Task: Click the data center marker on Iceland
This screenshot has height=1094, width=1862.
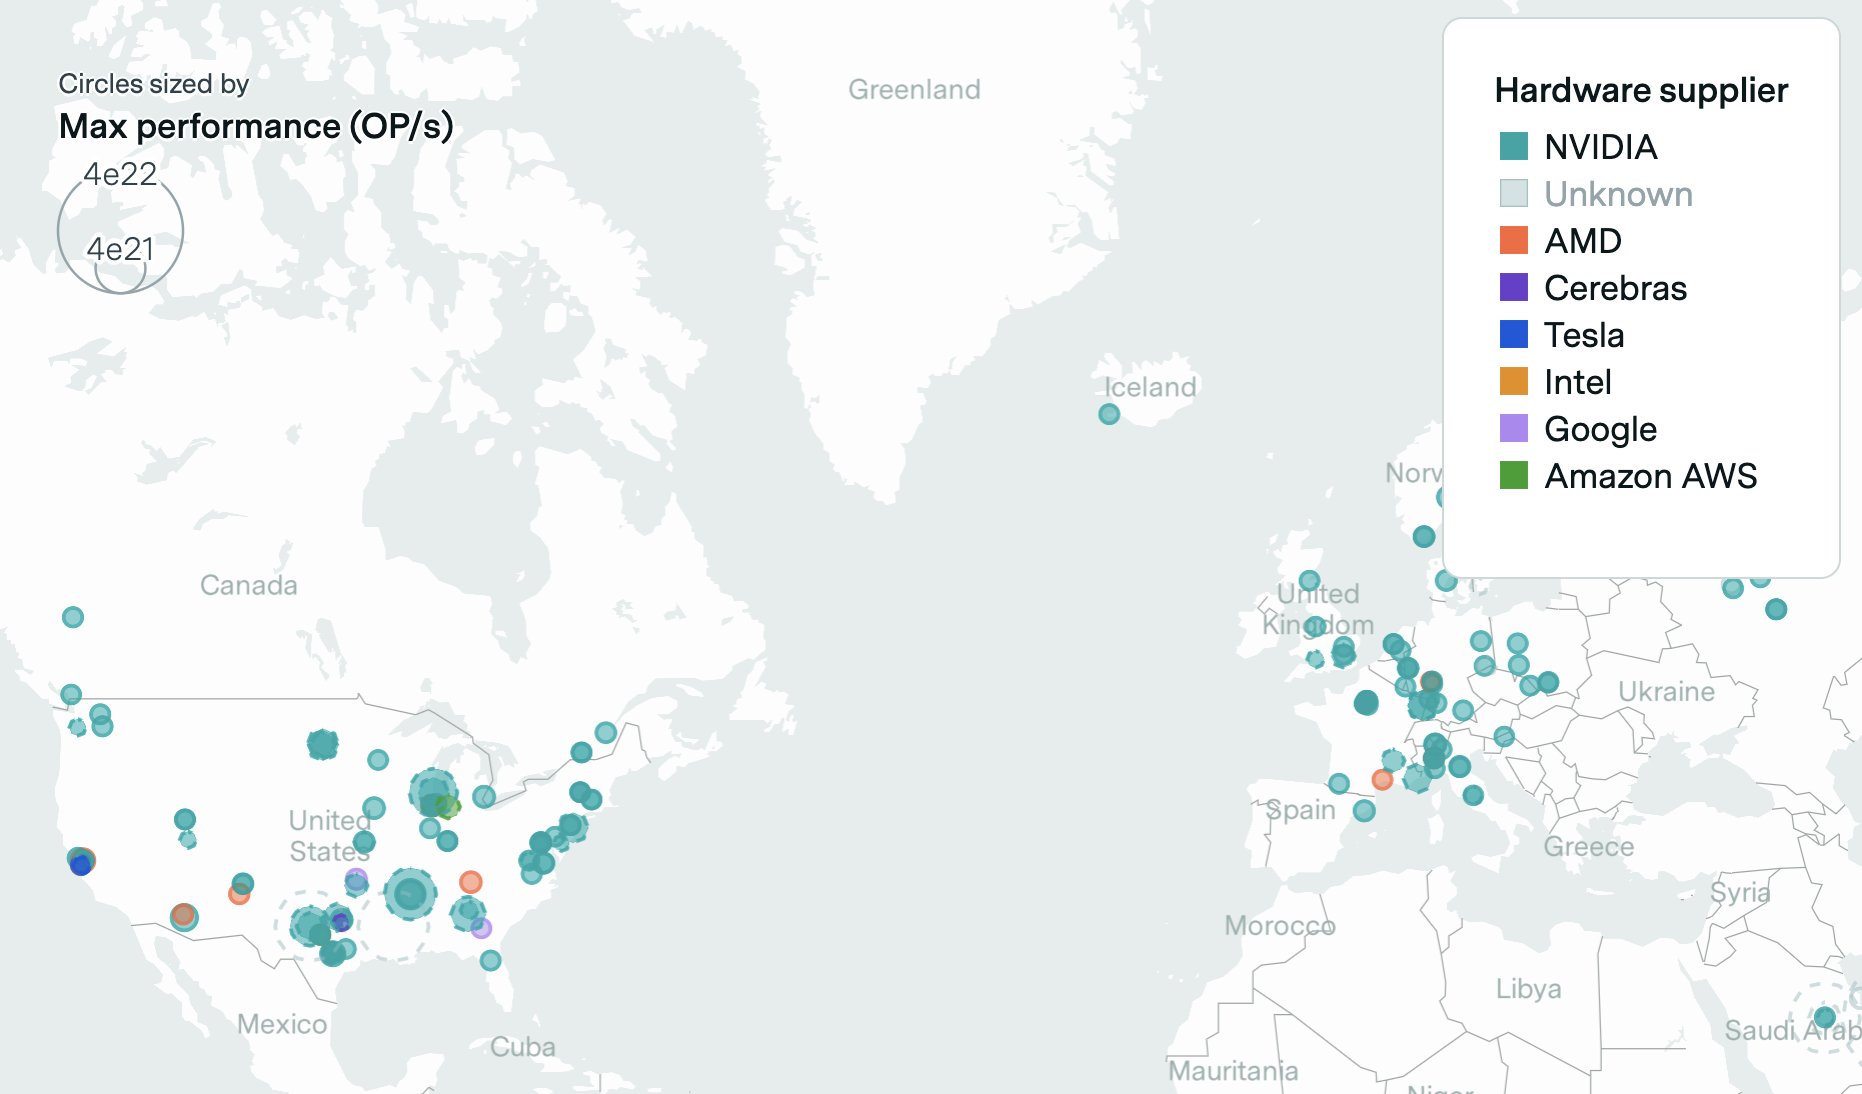Action: [x=1109, y=413]
